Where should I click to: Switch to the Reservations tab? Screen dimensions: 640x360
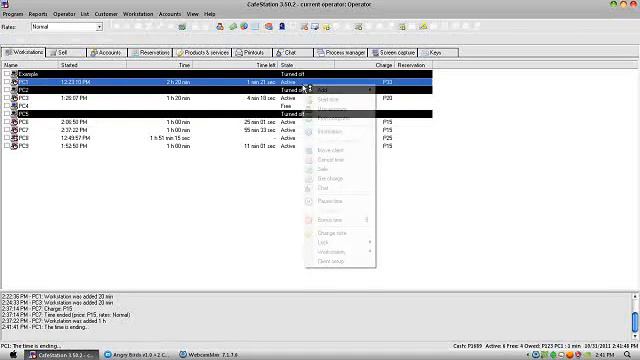150,53
